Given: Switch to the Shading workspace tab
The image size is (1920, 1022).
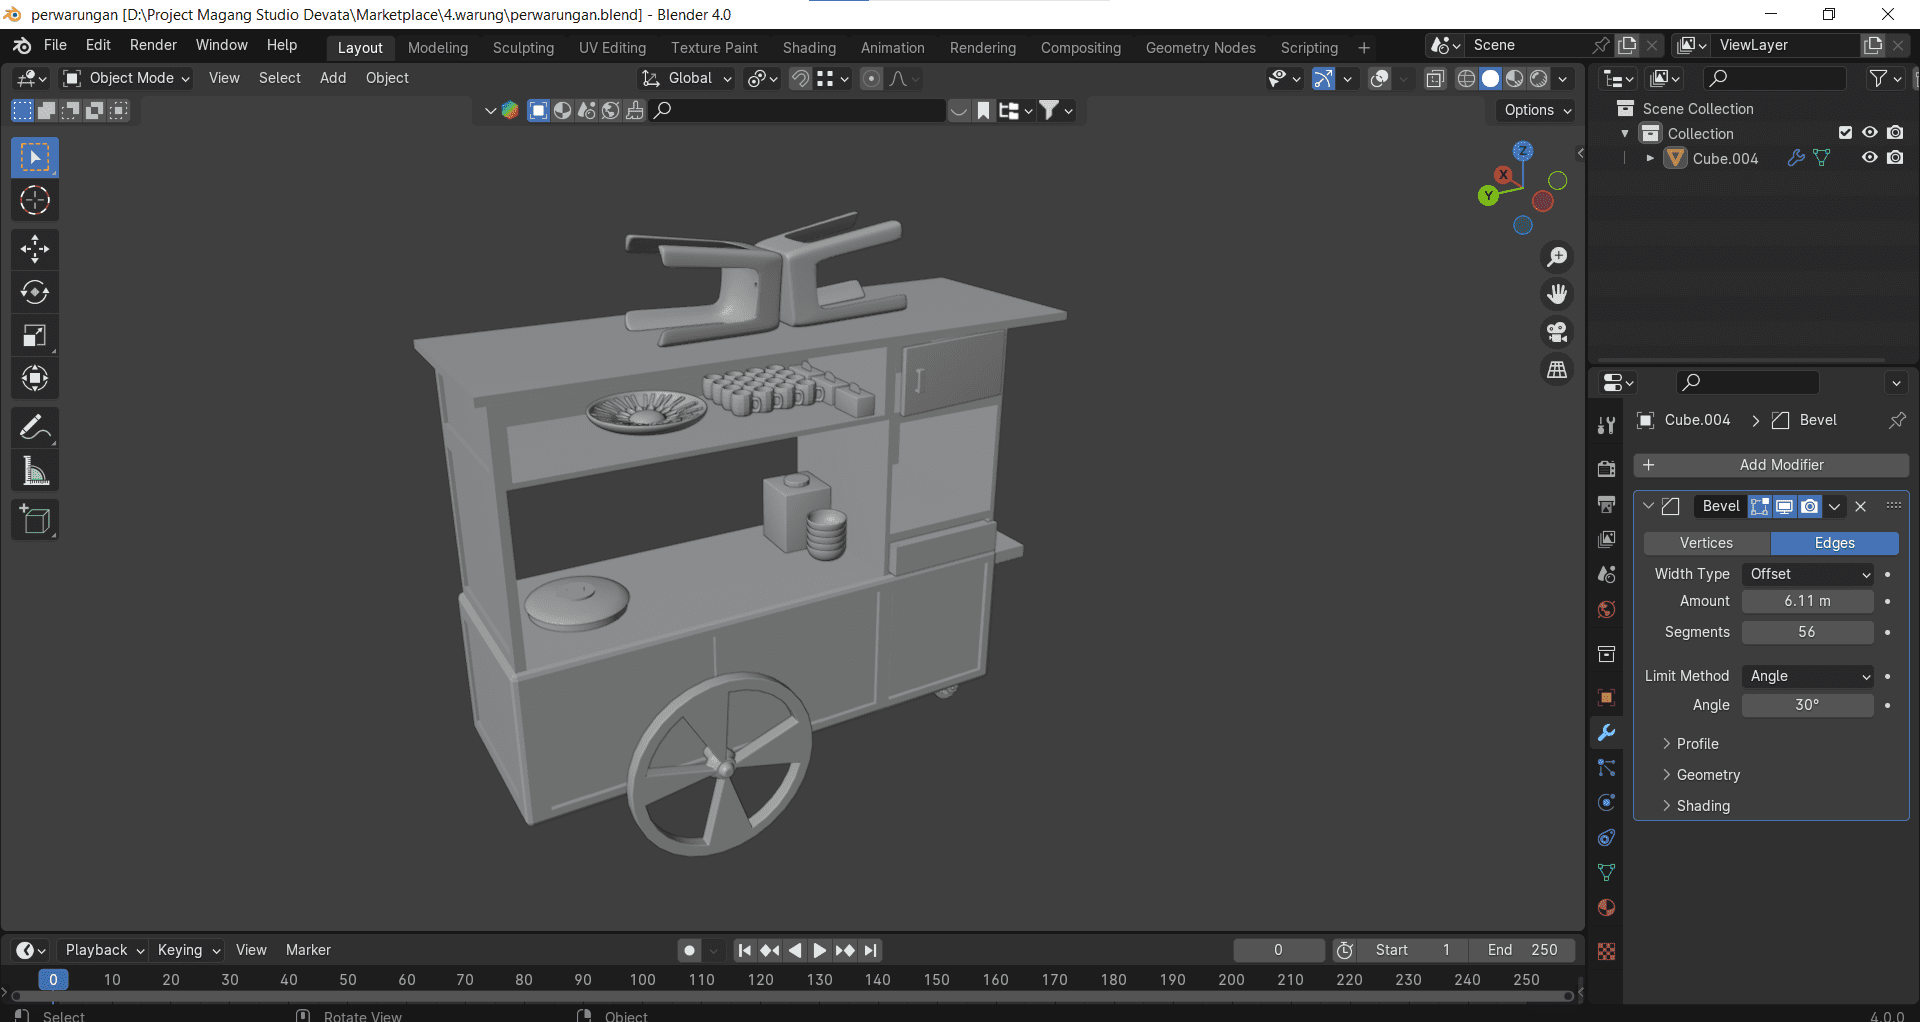Looking at the screenshot, I should [809, 47].
